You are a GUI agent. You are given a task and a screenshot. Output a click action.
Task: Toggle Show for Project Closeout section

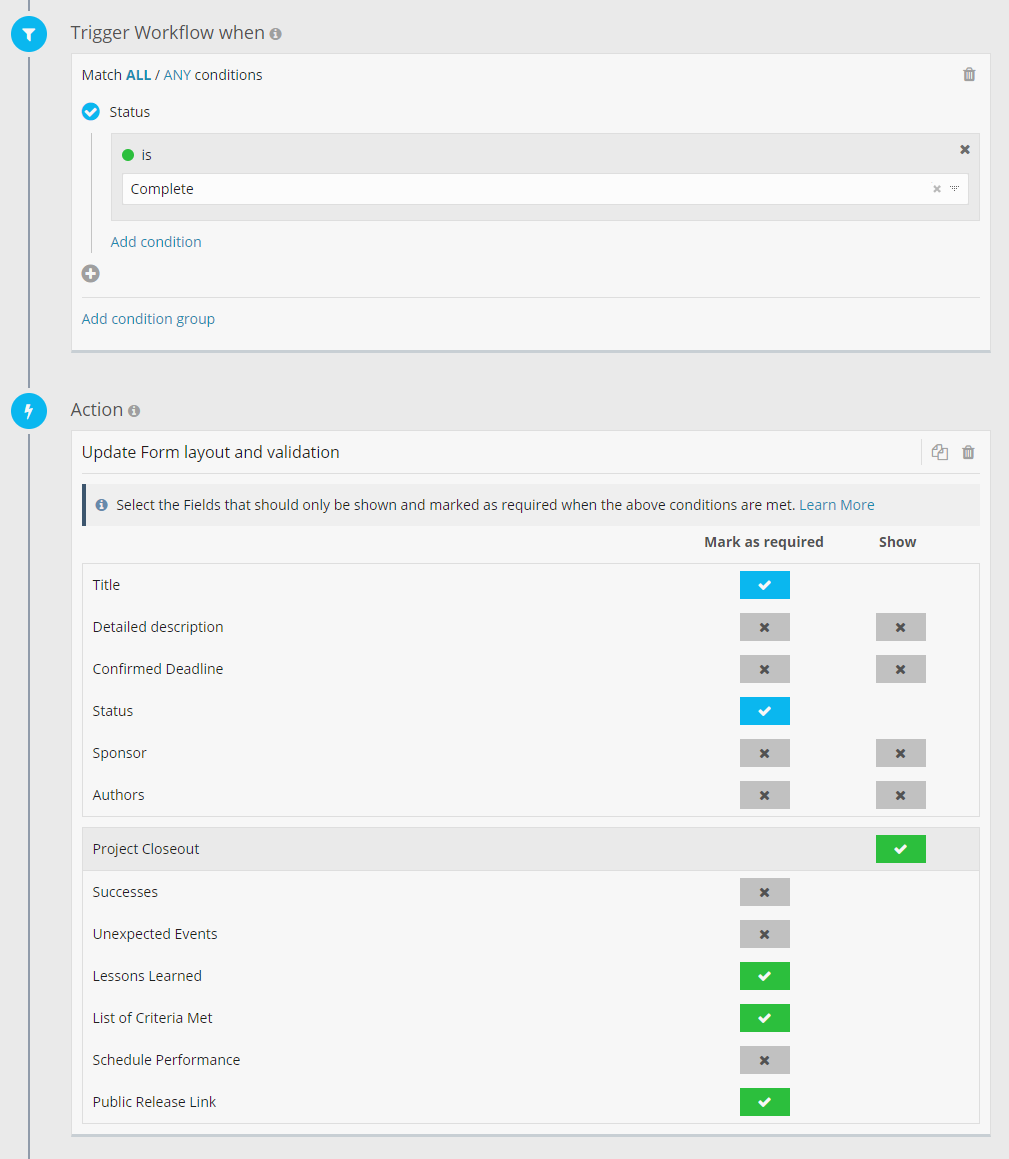click(x=900, y=849)
